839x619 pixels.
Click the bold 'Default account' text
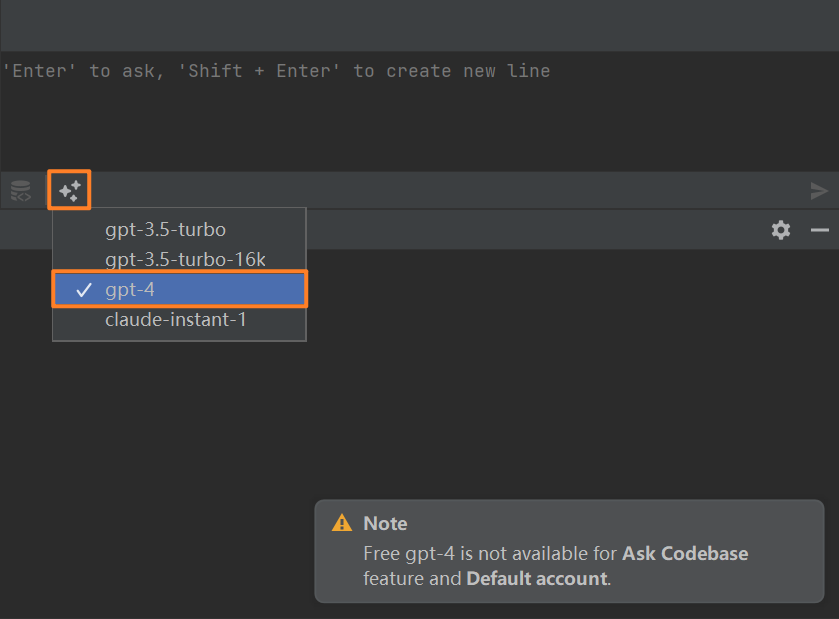(536, 578)
